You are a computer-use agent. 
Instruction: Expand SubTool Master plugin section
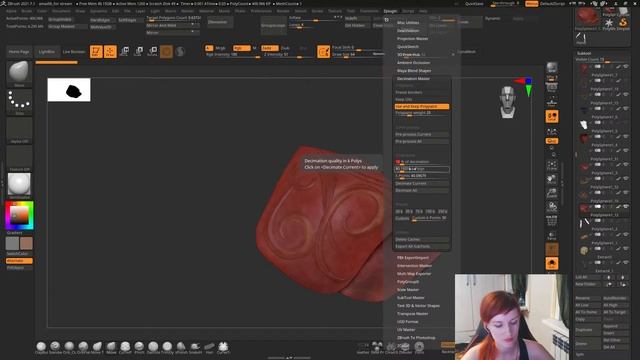point(411,298)
